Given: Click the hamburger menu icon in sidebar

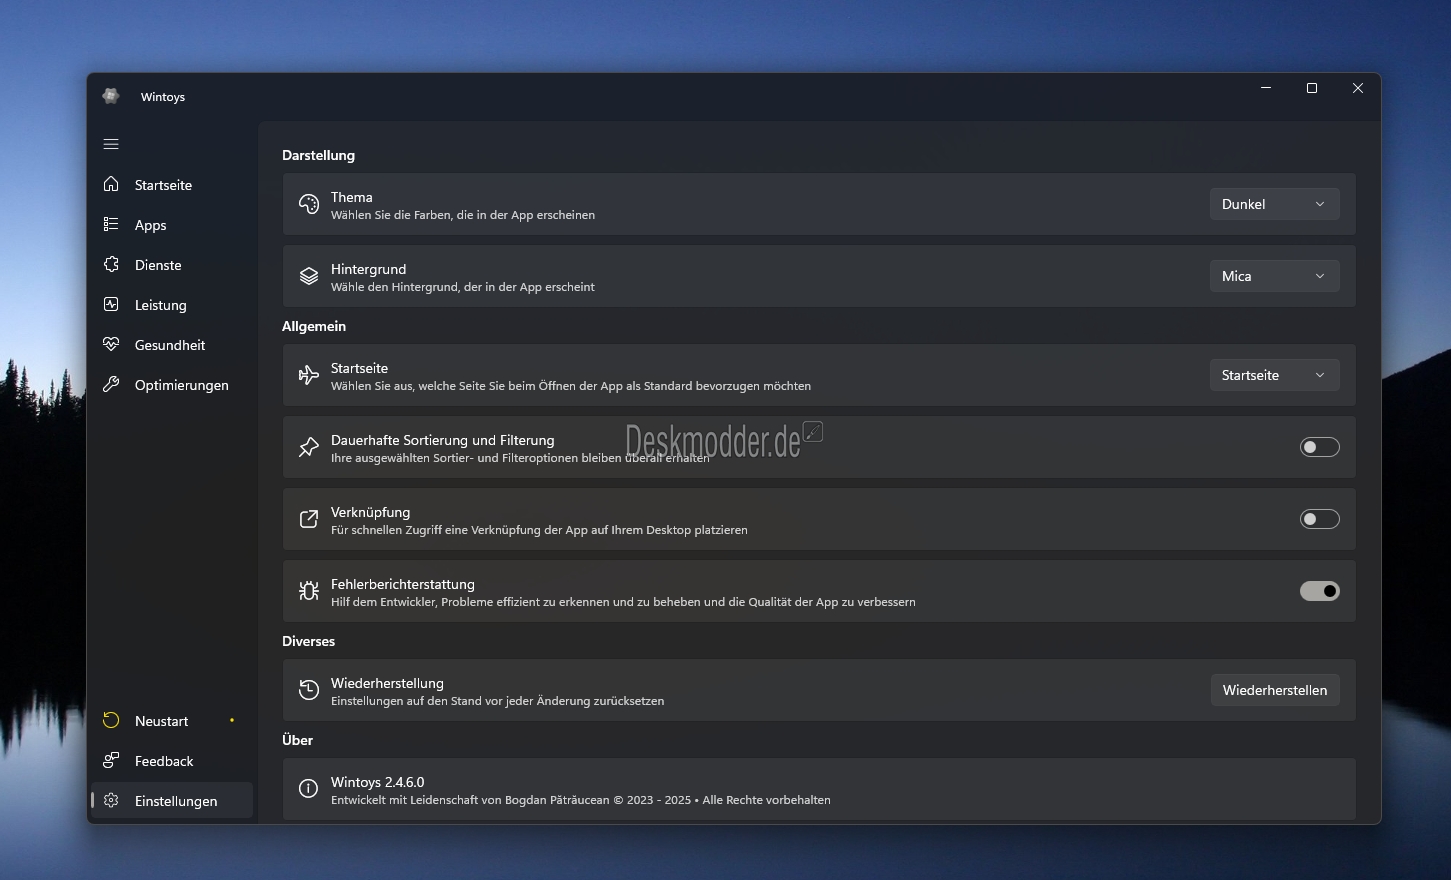Looking at the screenshot, I should 111,144.
